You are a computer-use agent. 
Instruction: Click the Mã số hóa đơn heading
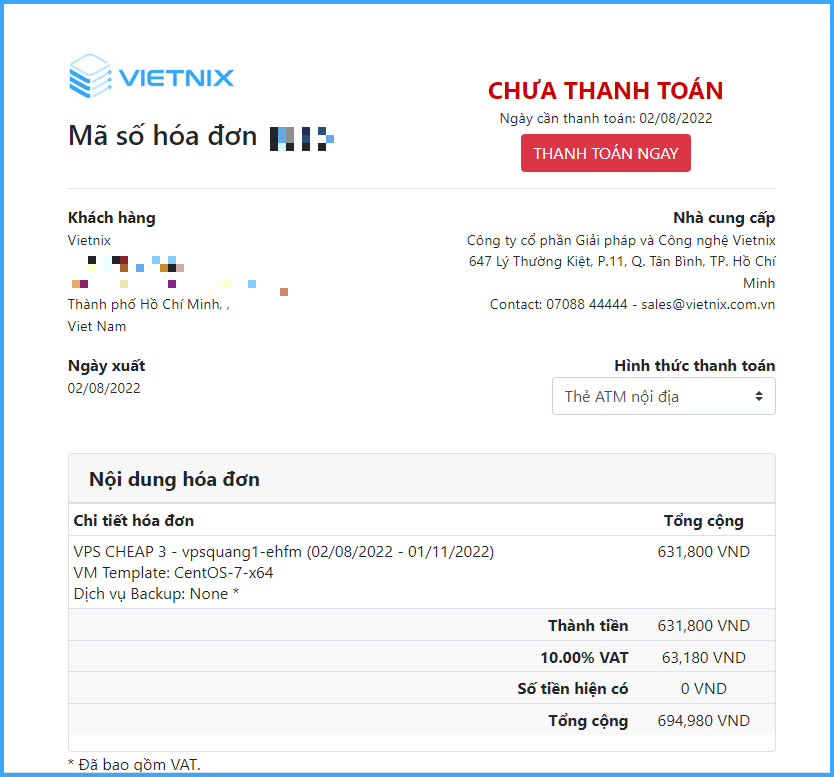[162, 136]
